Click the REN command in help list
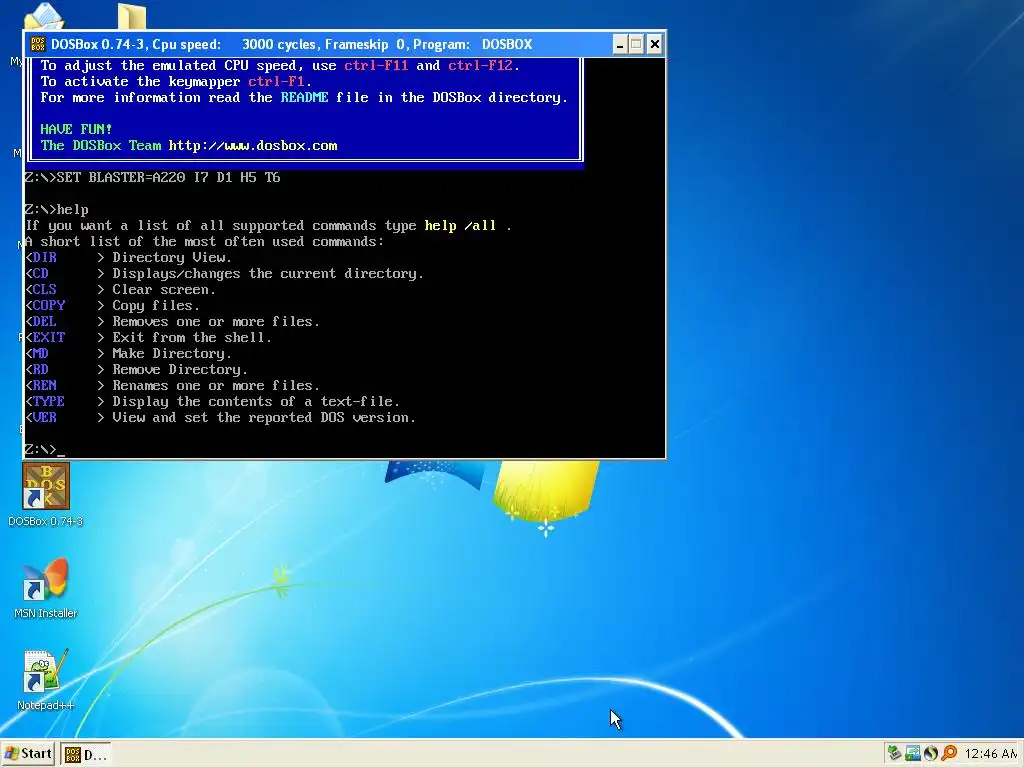Image resolution: width=1024 pixels, height=768 pixels. click(44, 385)
